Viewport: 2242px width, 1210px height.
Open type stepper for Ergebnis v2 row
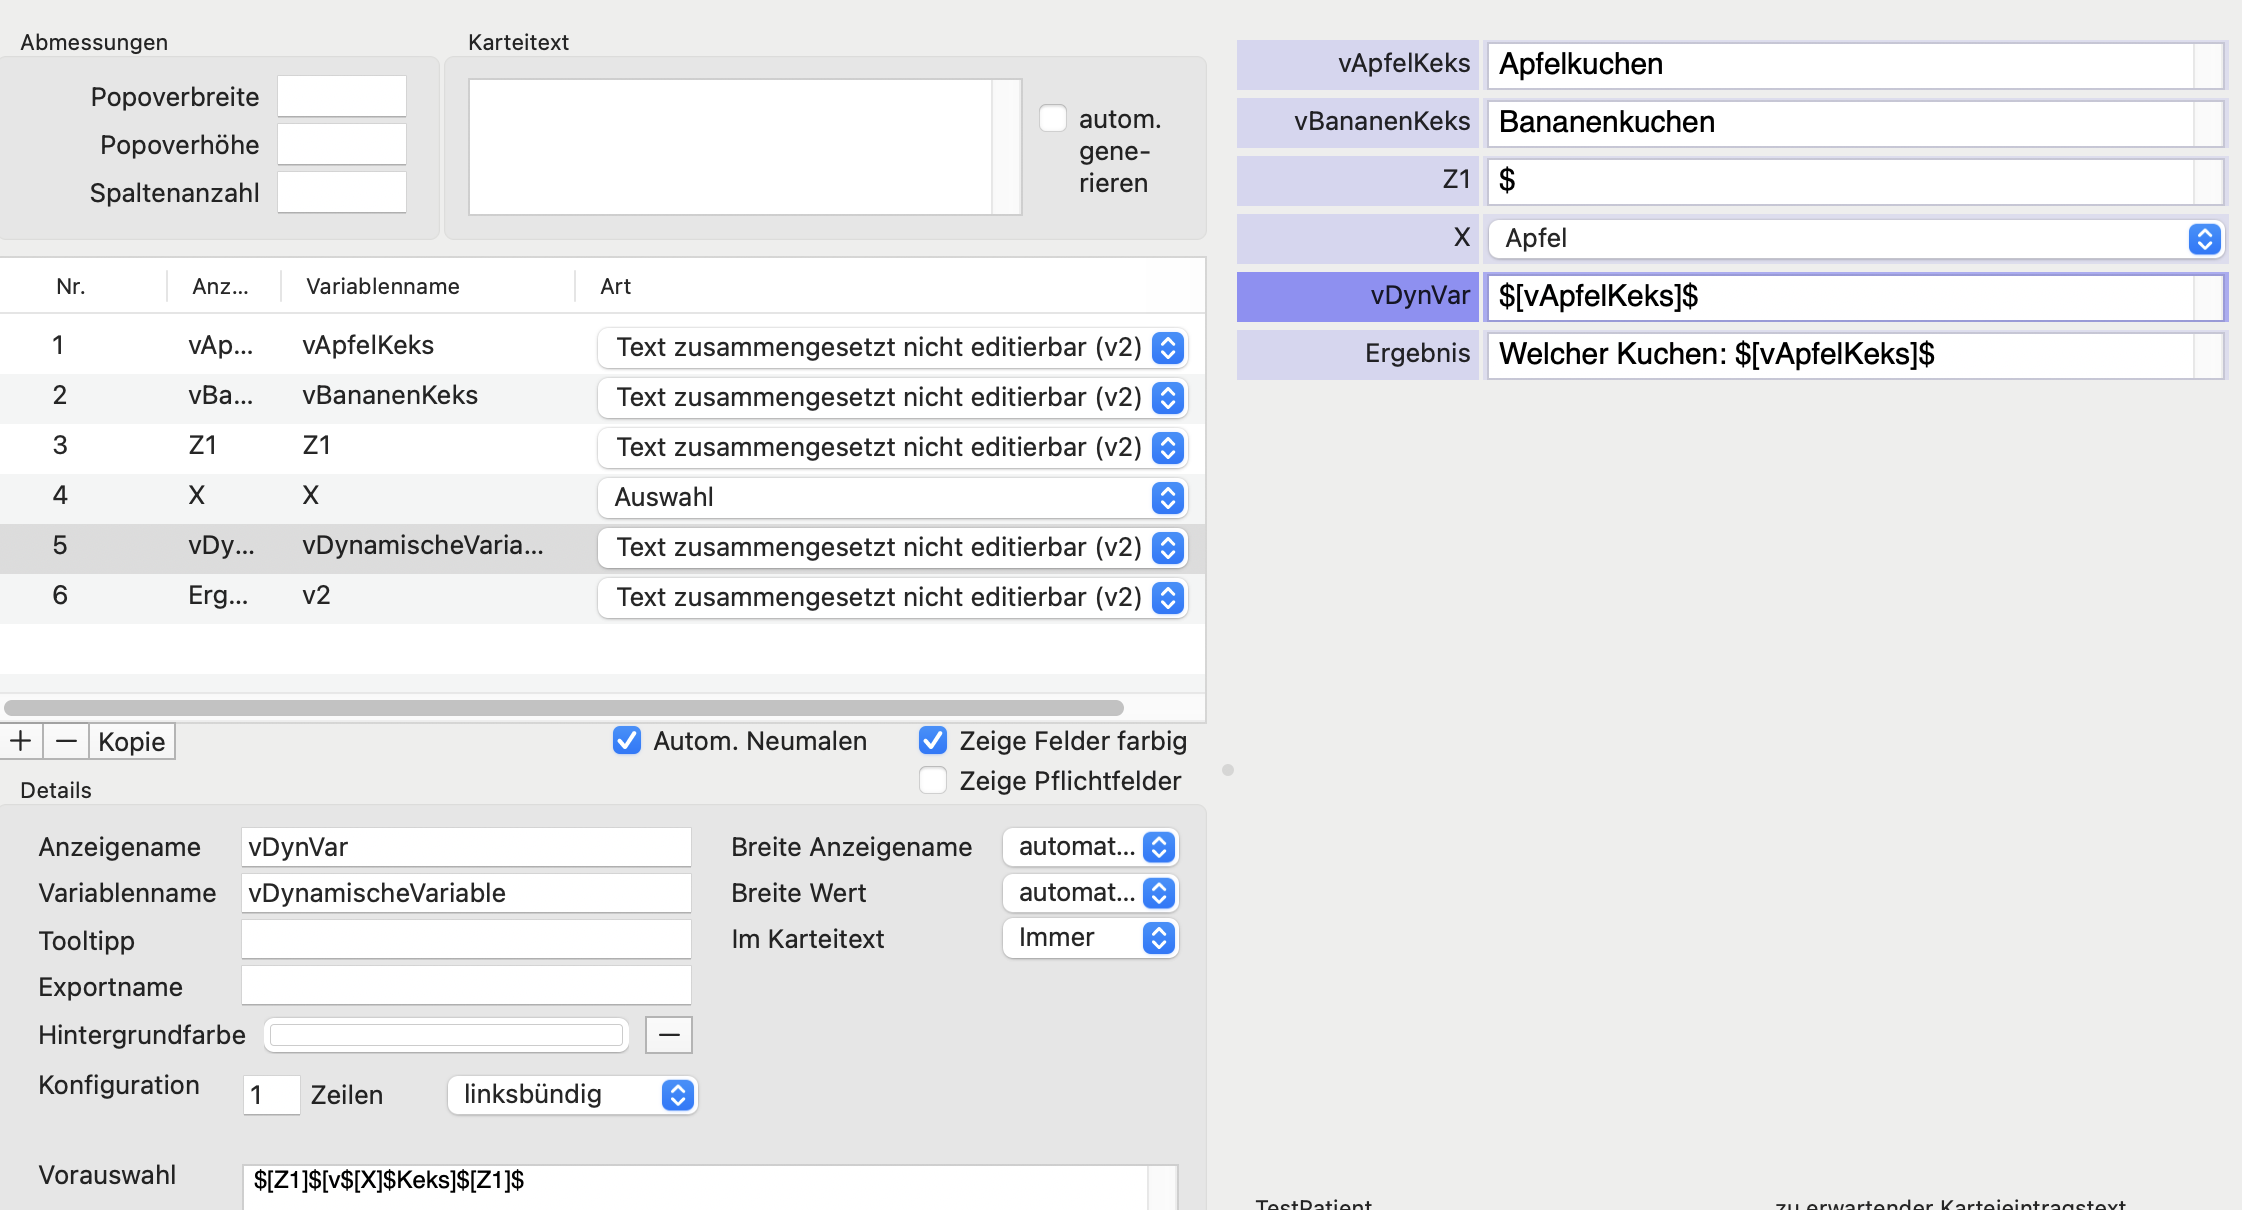pyautogui.click(x=1168, y=597)
